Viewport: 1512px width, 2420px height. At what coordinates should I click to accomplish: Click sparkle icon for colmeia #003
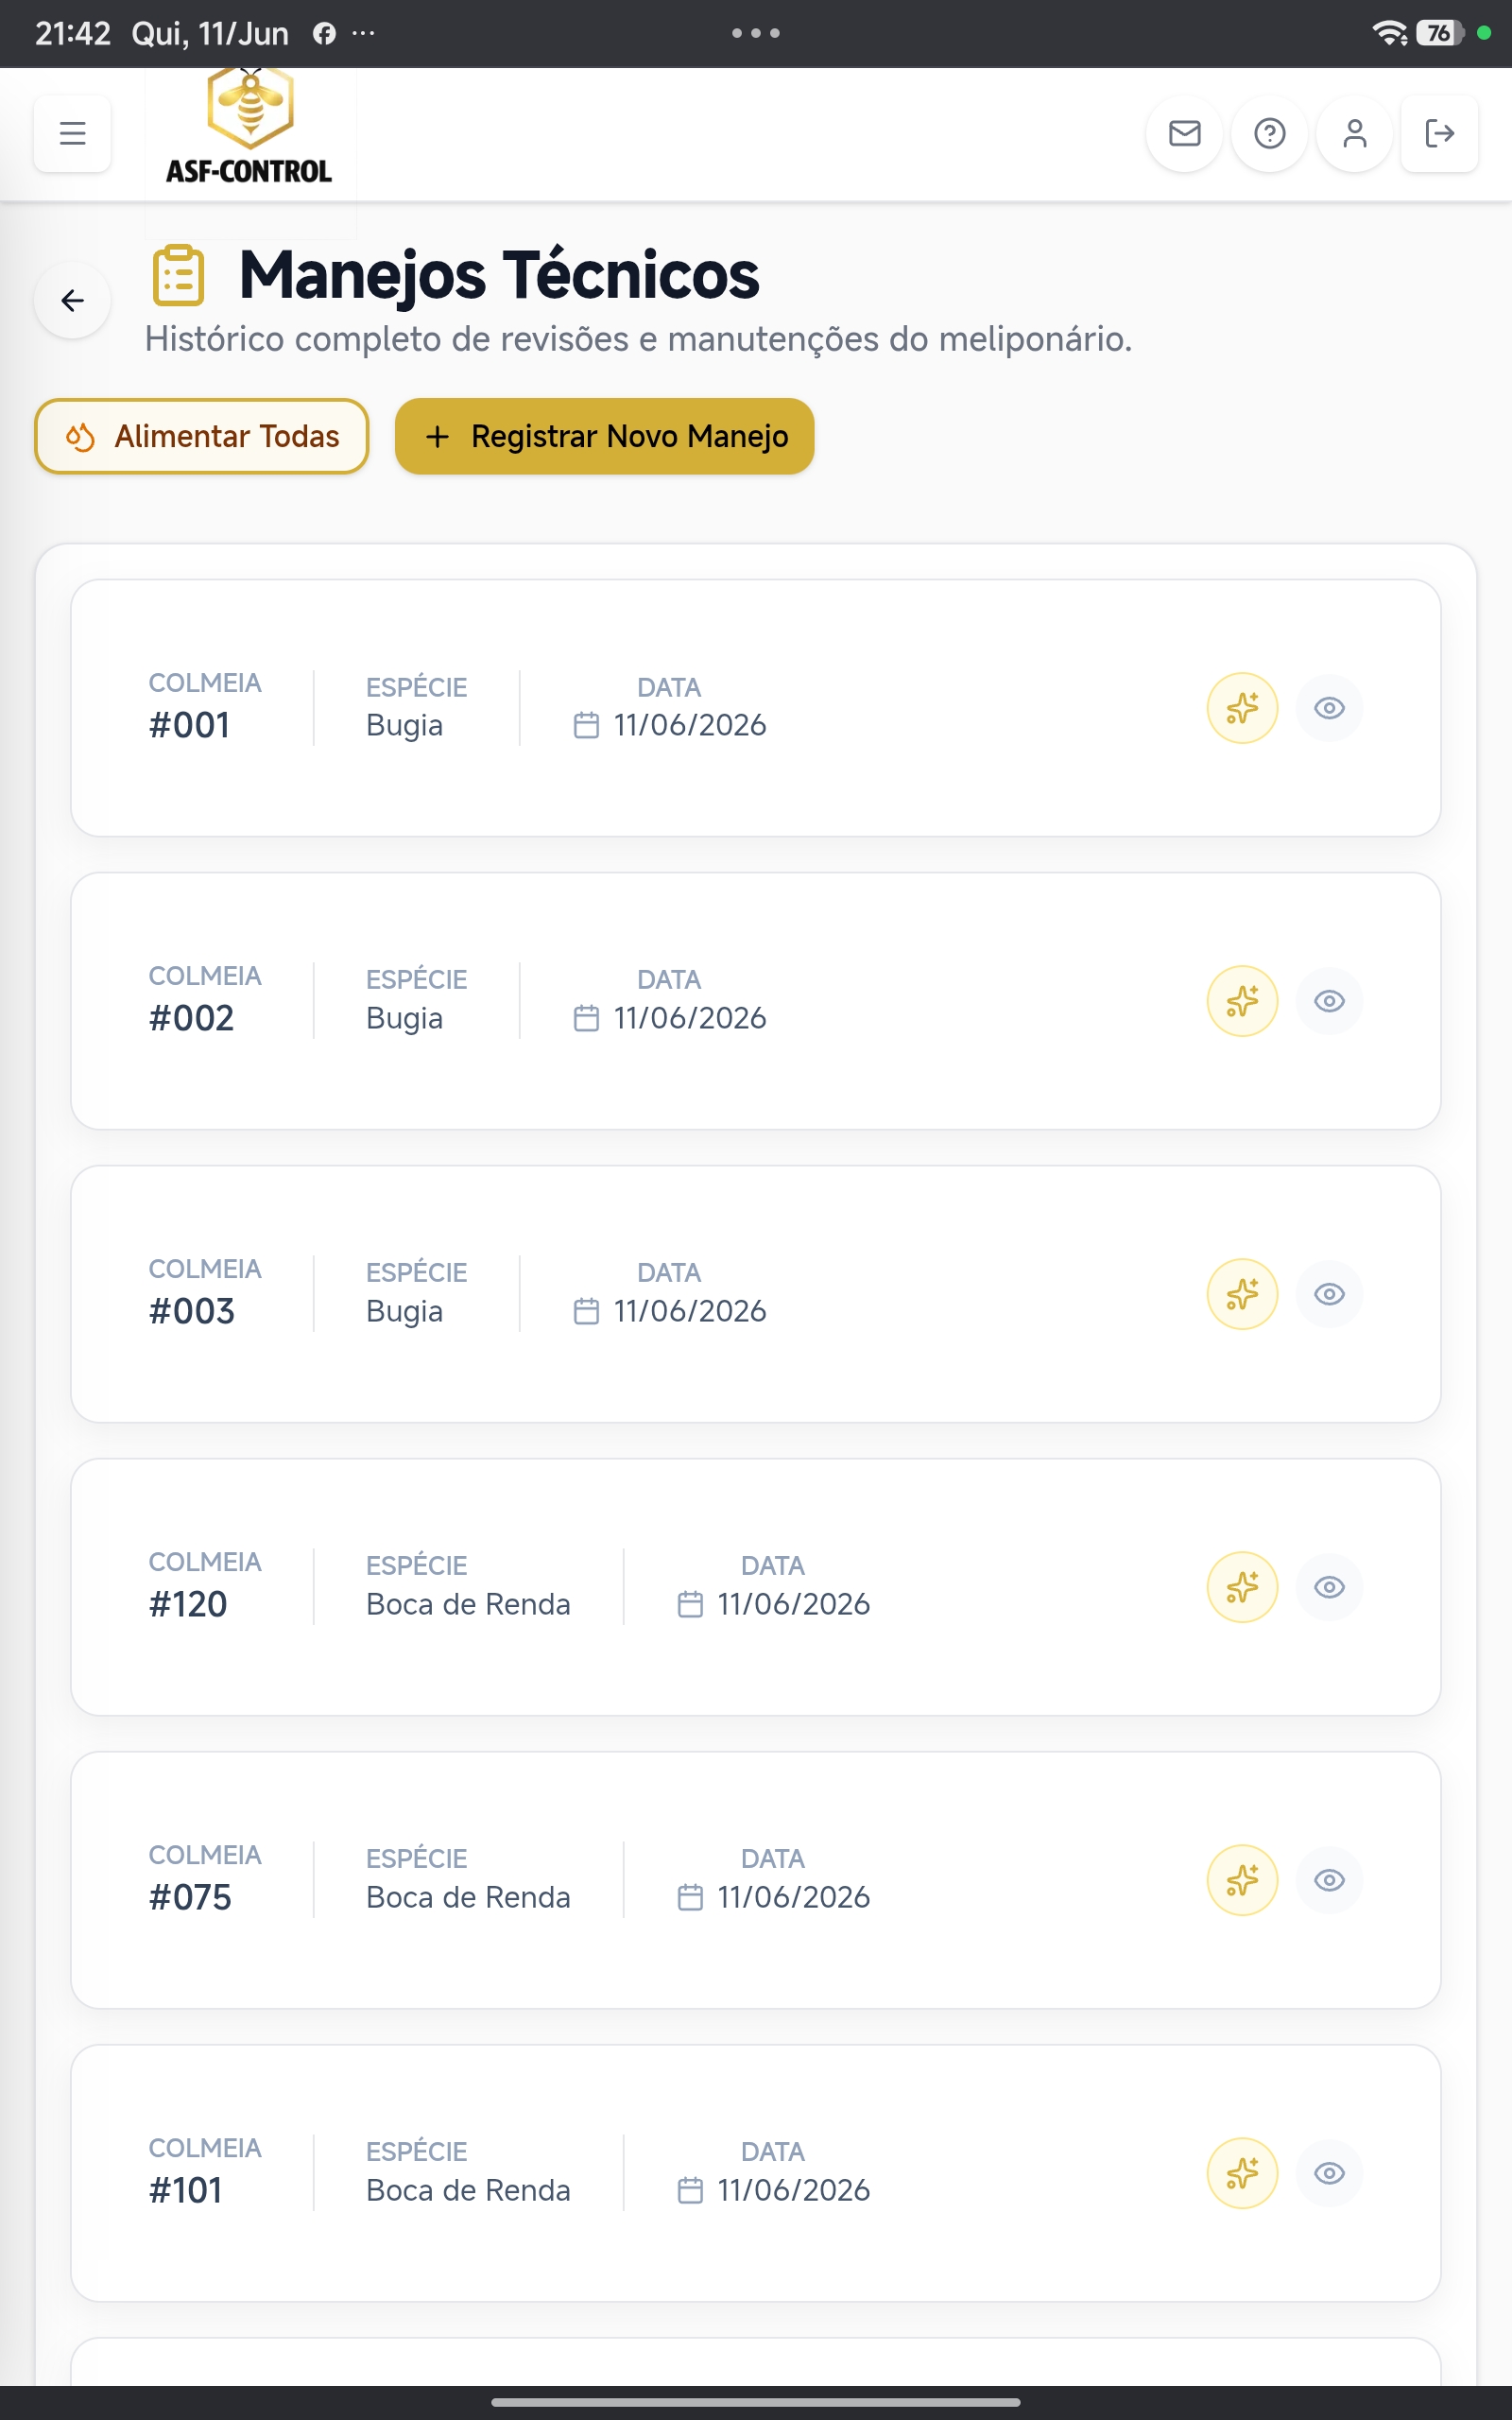[1243, 1294]
